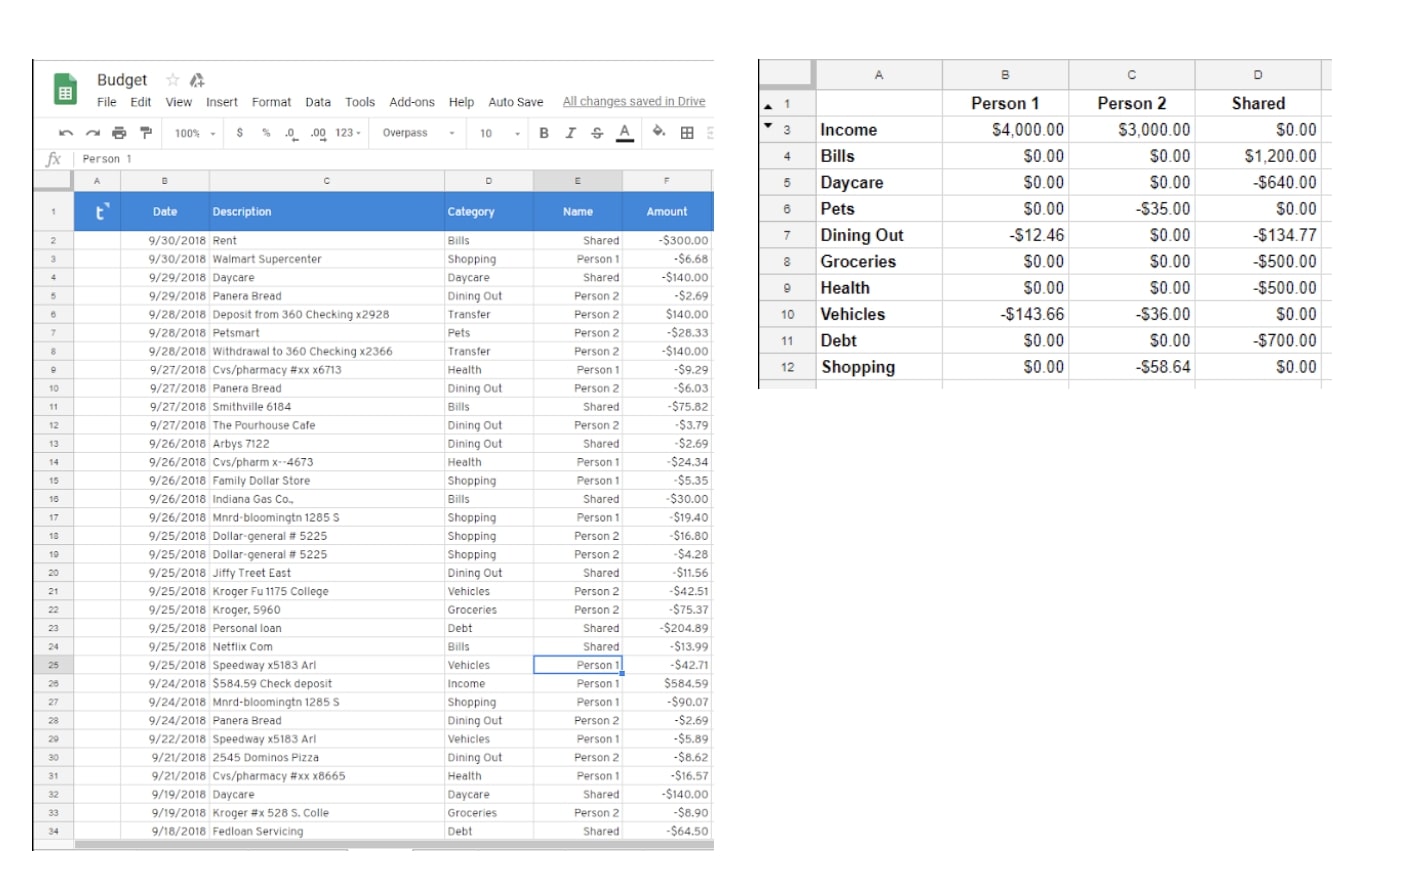The height and width of the screenshot is (896, 1402).
Task: Open the fill color picker
Action: click(x=659, y=132)
